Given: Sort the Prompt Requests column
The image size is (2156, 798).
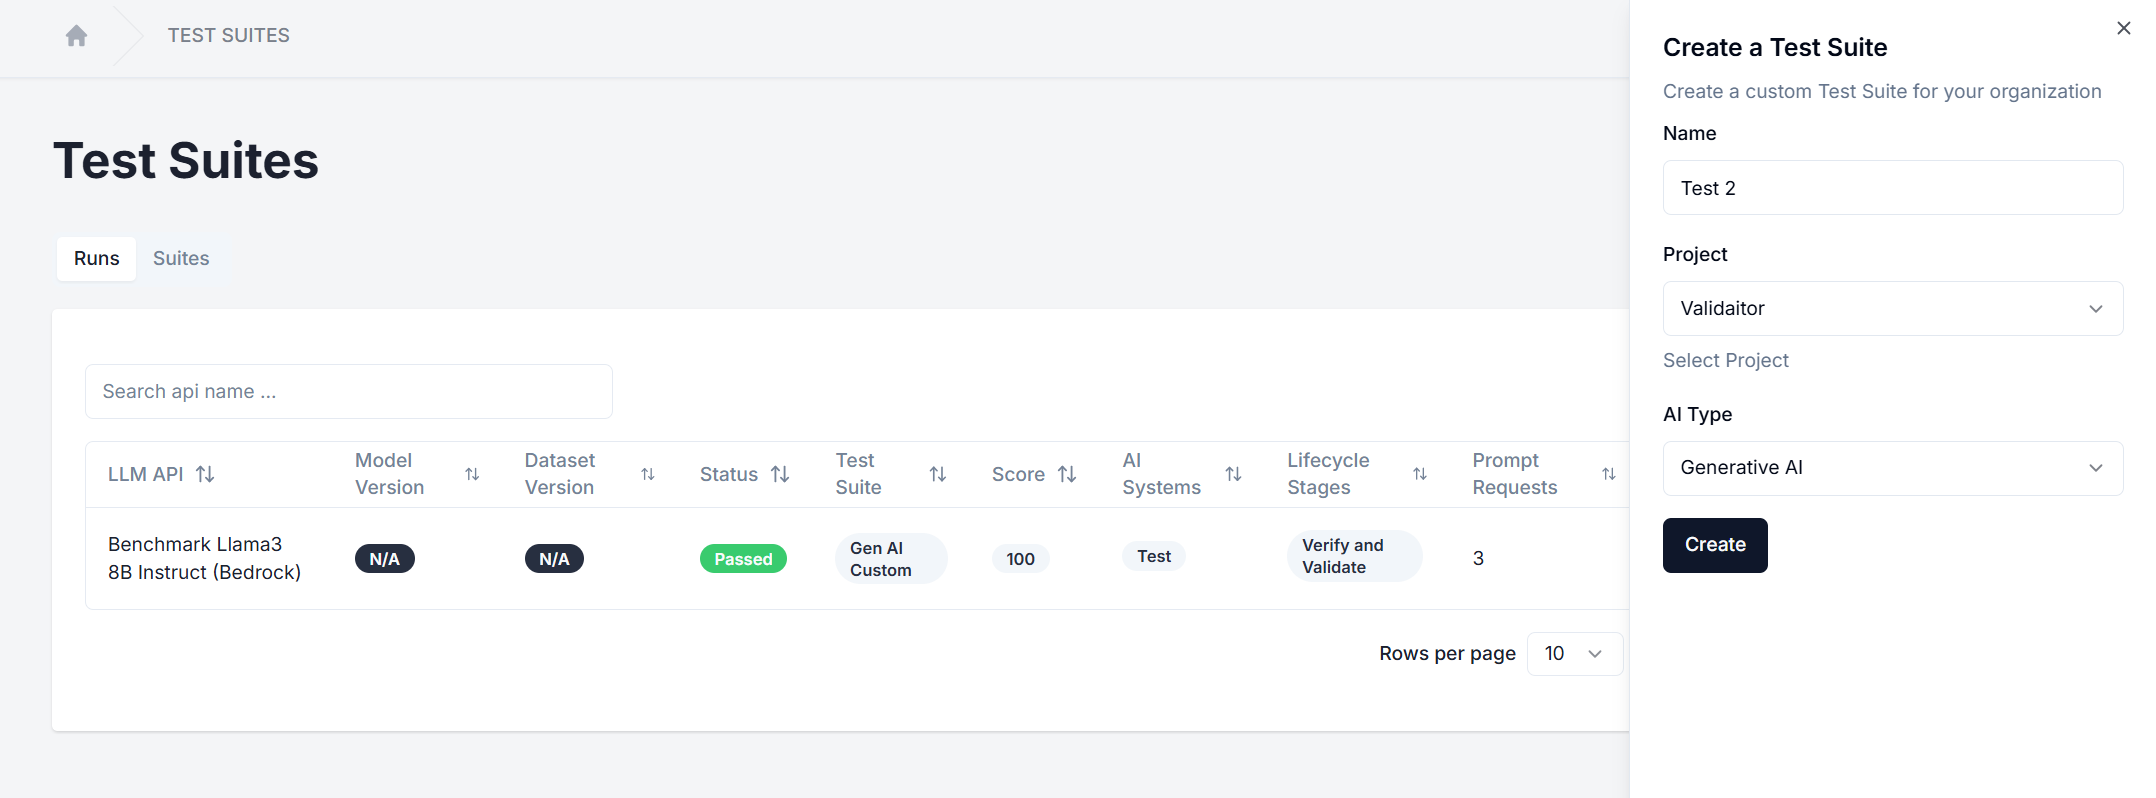Looking at the screenshot, I should (1607, 474).
